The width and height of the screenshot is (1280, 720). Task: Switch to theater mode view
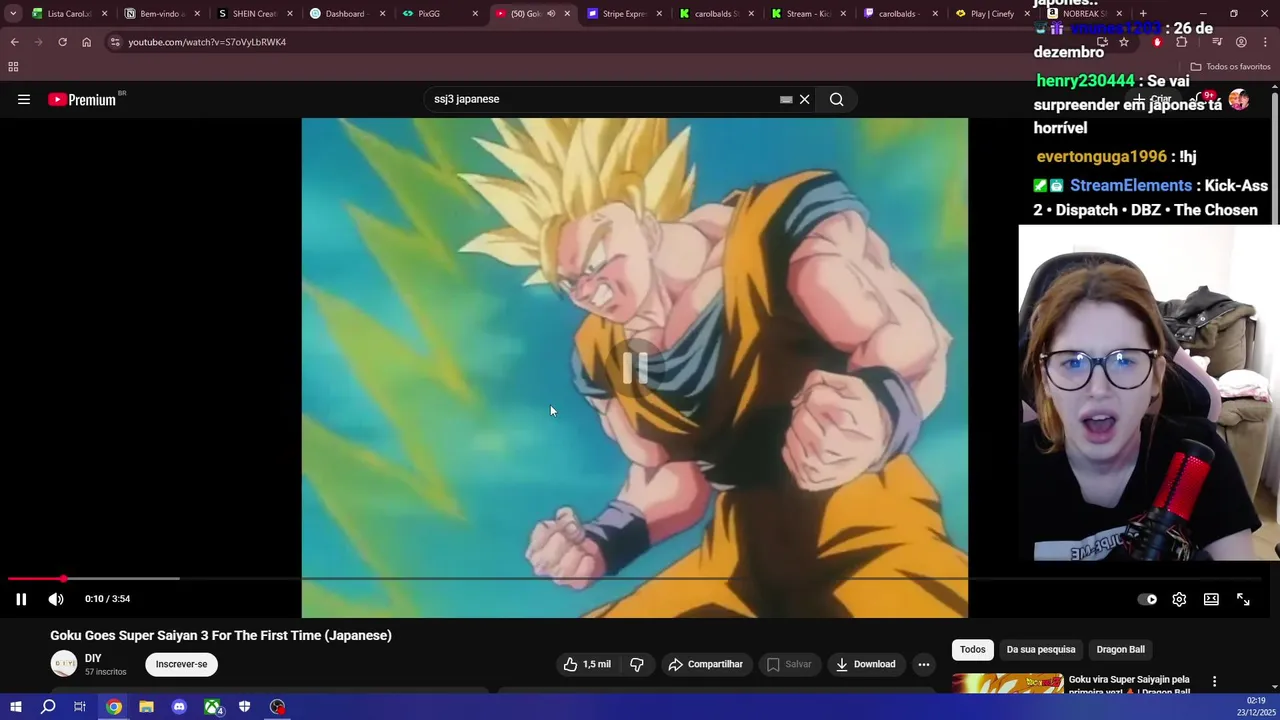tap(1211, 599)
